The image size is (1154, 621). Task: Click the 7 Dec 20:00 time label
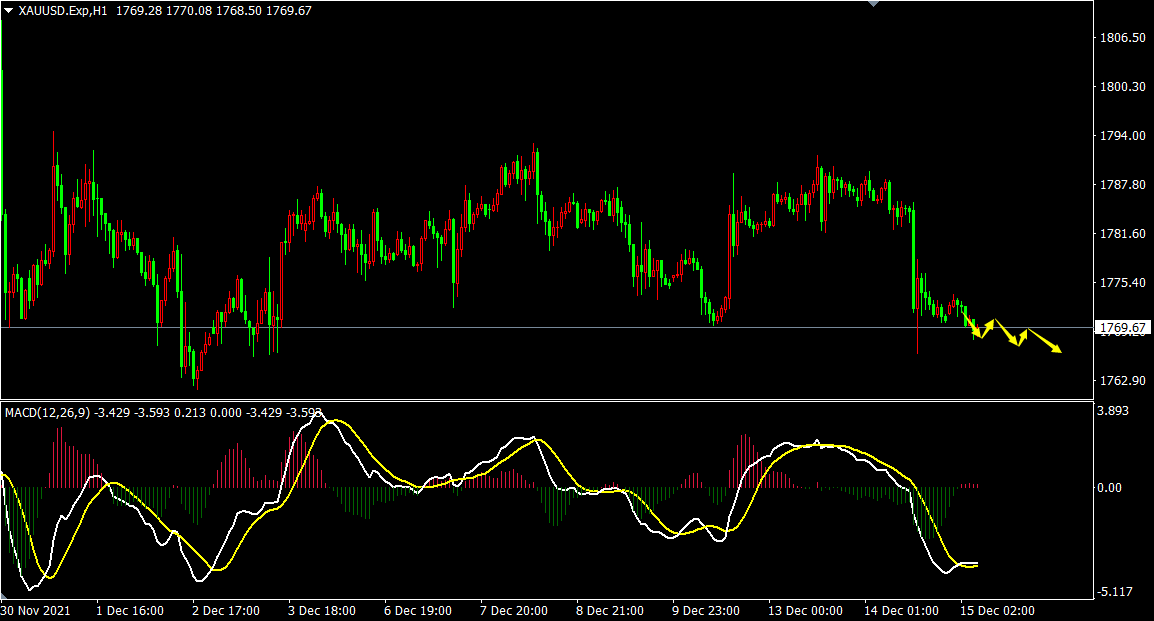(513, 610)
